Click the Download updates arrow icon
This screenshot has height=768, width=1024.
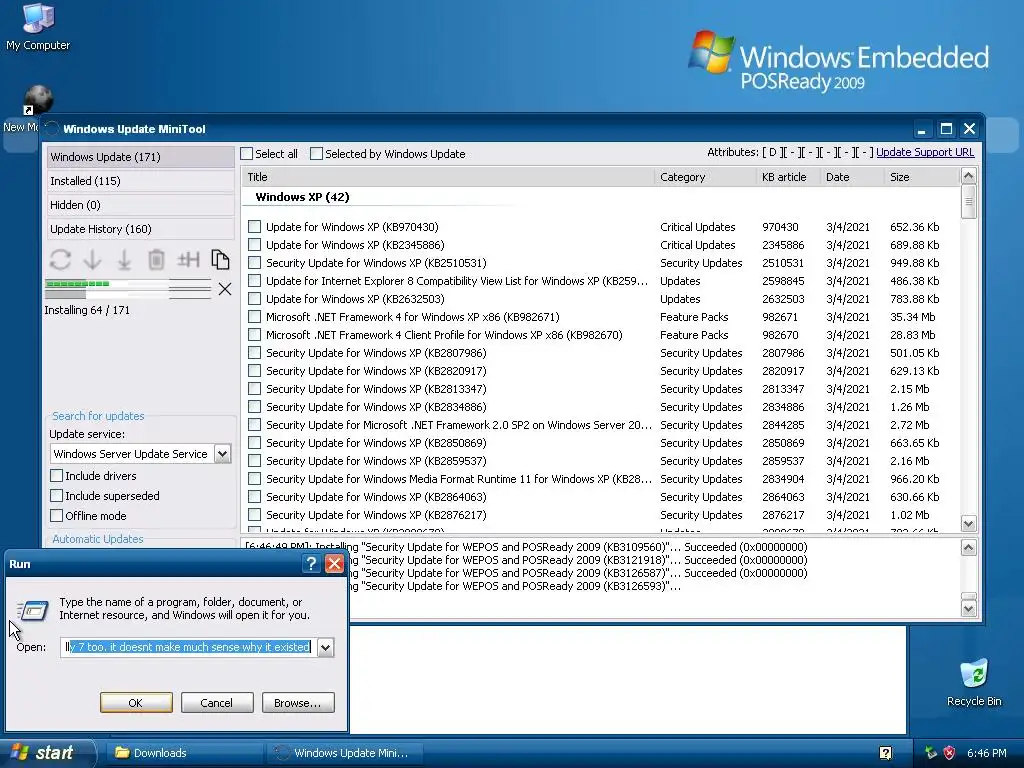click(92, 260)
